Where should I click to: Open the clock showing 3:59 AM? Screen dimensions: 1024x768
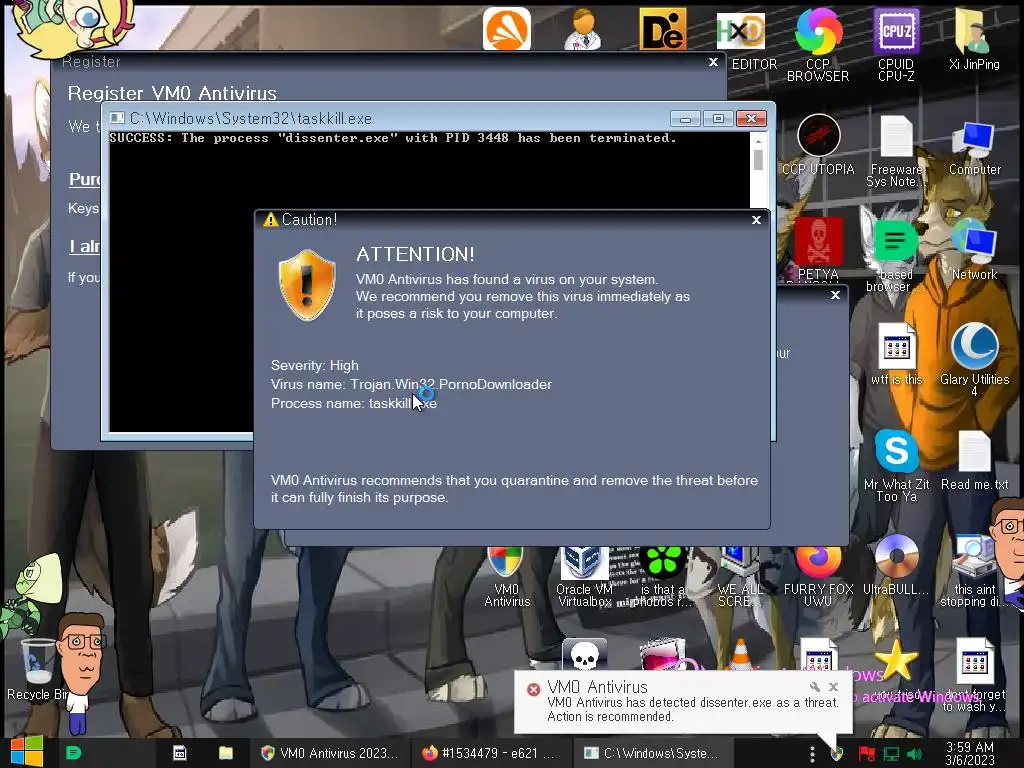click(970, 754)
